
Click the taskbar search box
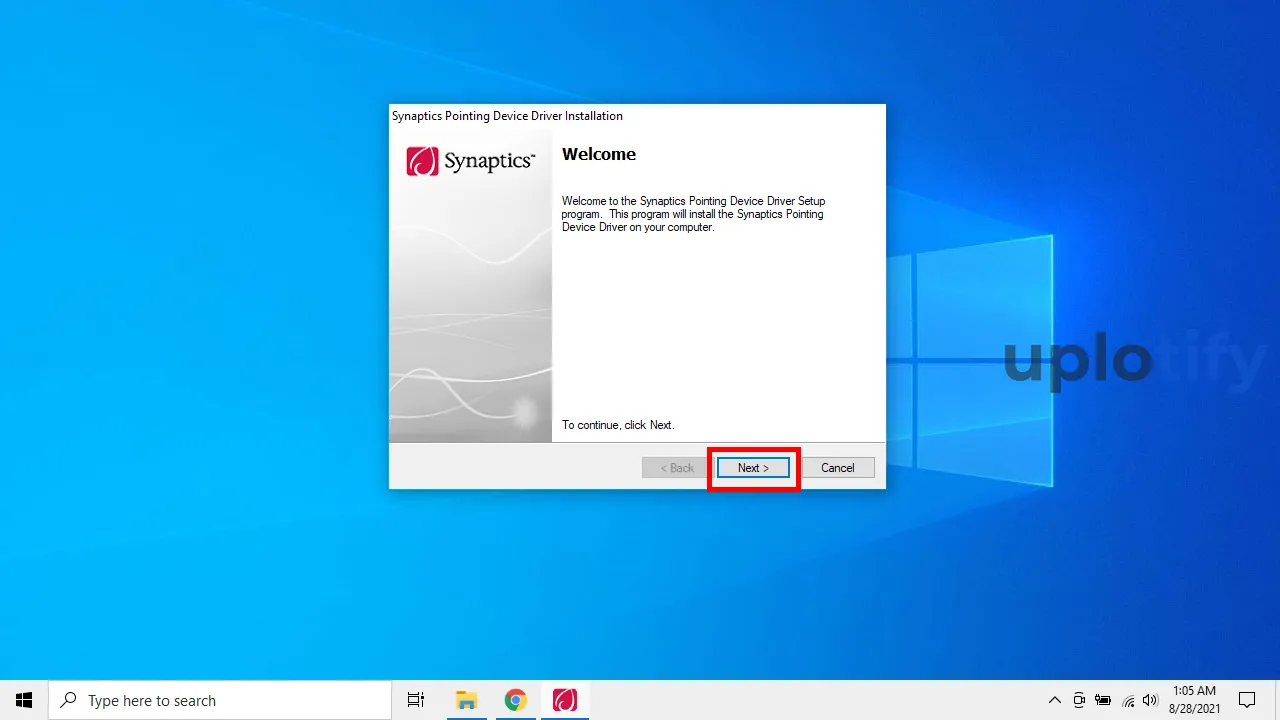(220, 700)
